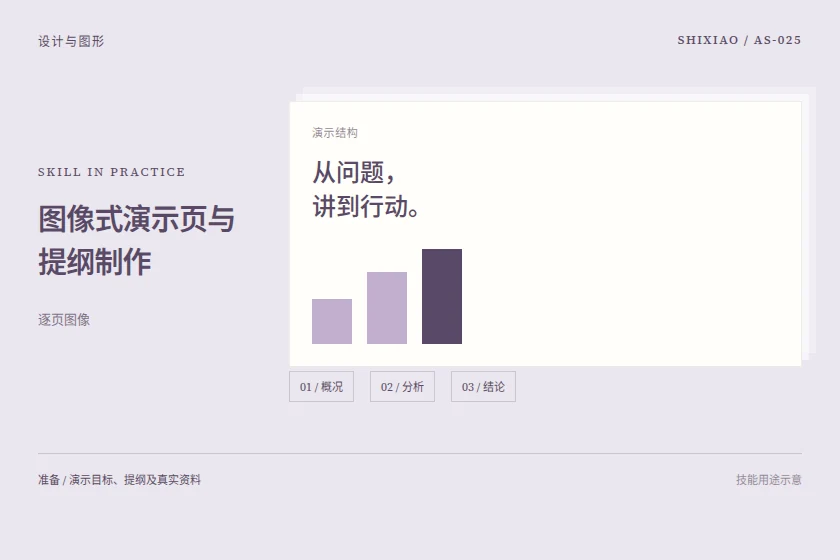Click the 从问题，讲到行动。 headline
This screenshot has height=560, width=840.
366,189
